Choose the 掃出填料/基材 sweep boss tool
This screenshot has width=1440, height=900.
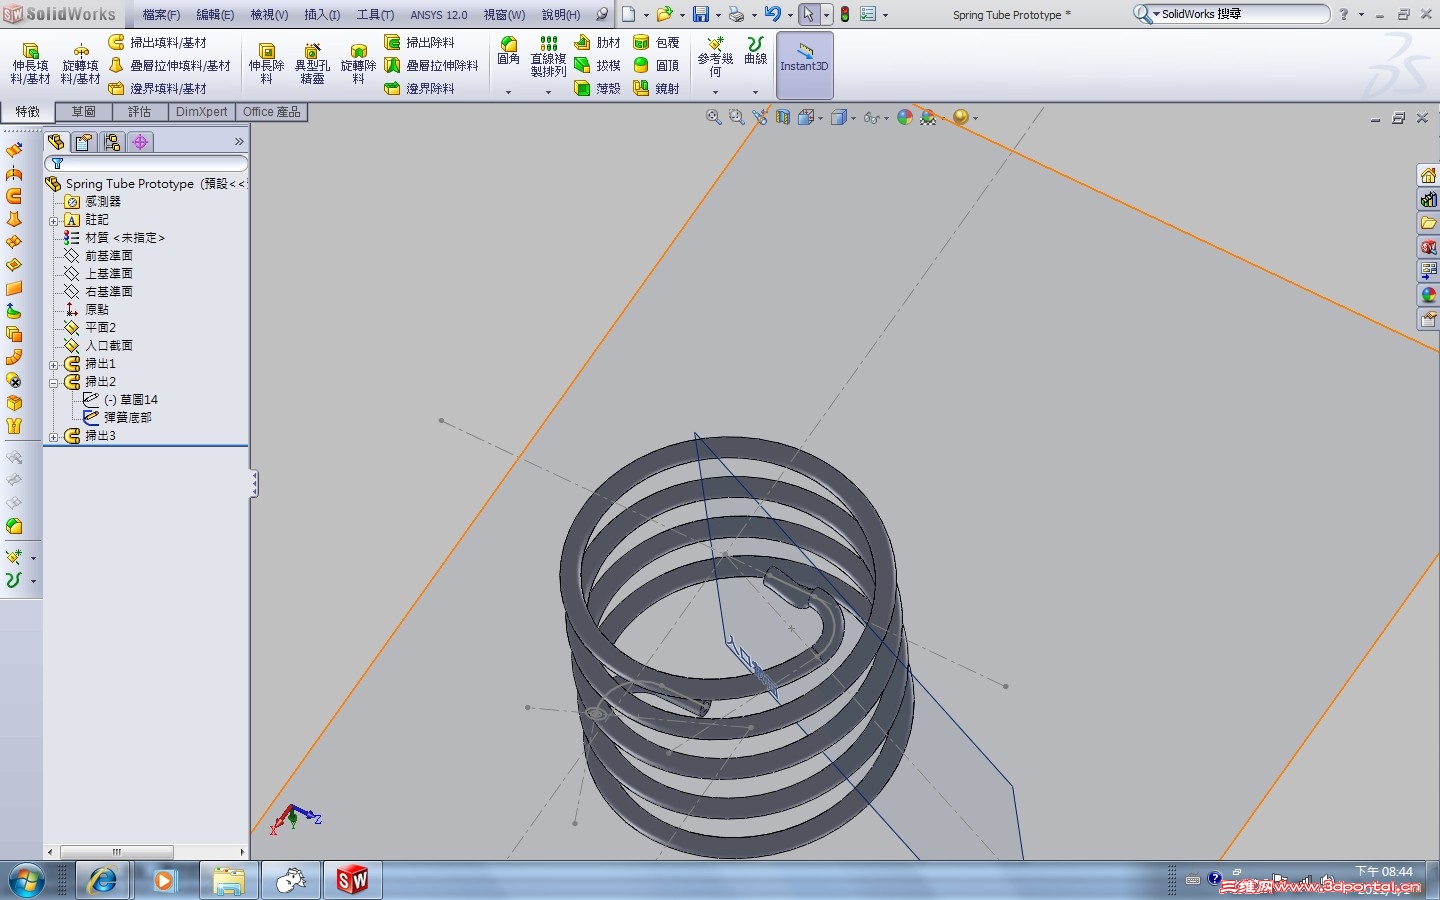pos(158,42)
